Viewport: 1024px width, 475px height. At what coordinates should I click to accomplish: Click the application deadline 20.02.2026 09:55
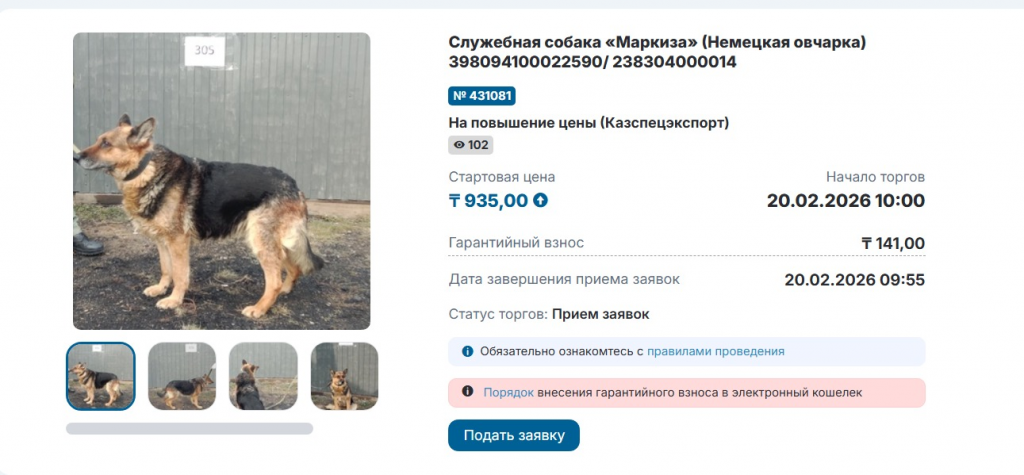(x=854, y=279)
